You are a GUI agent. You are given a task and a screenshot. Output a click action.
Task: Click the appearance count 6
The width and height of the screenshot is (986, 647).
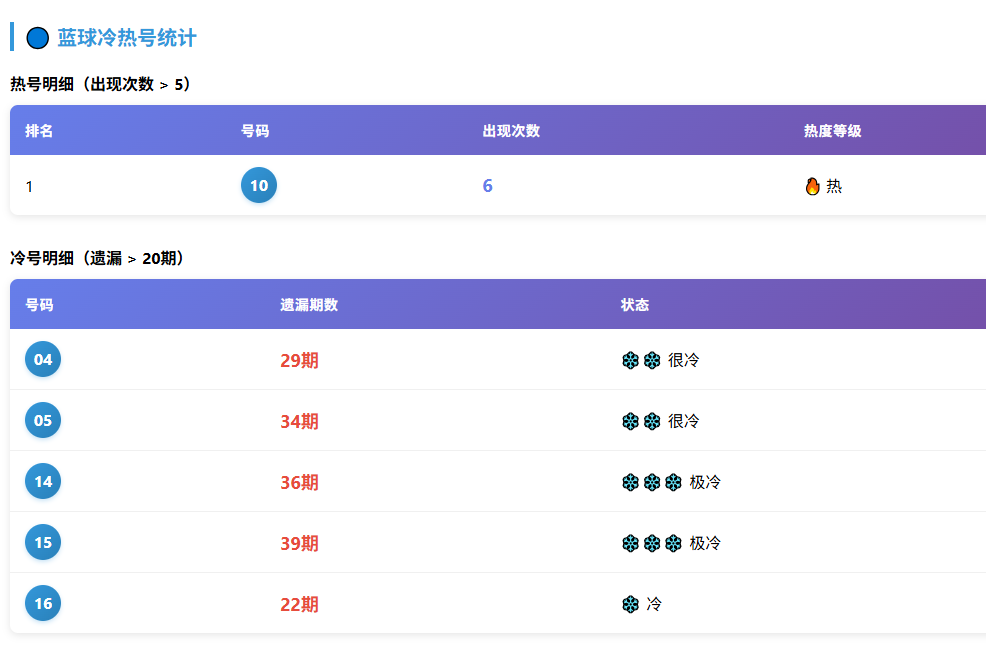(487, 186)
